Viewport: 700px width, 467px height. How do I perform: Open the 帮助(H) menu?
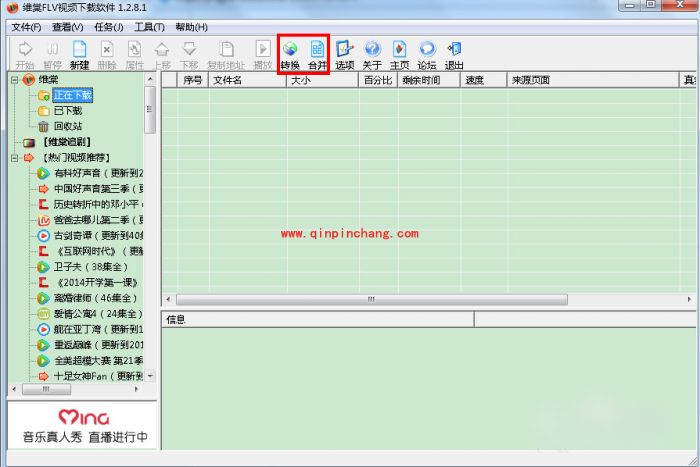[x=191, y=27]
